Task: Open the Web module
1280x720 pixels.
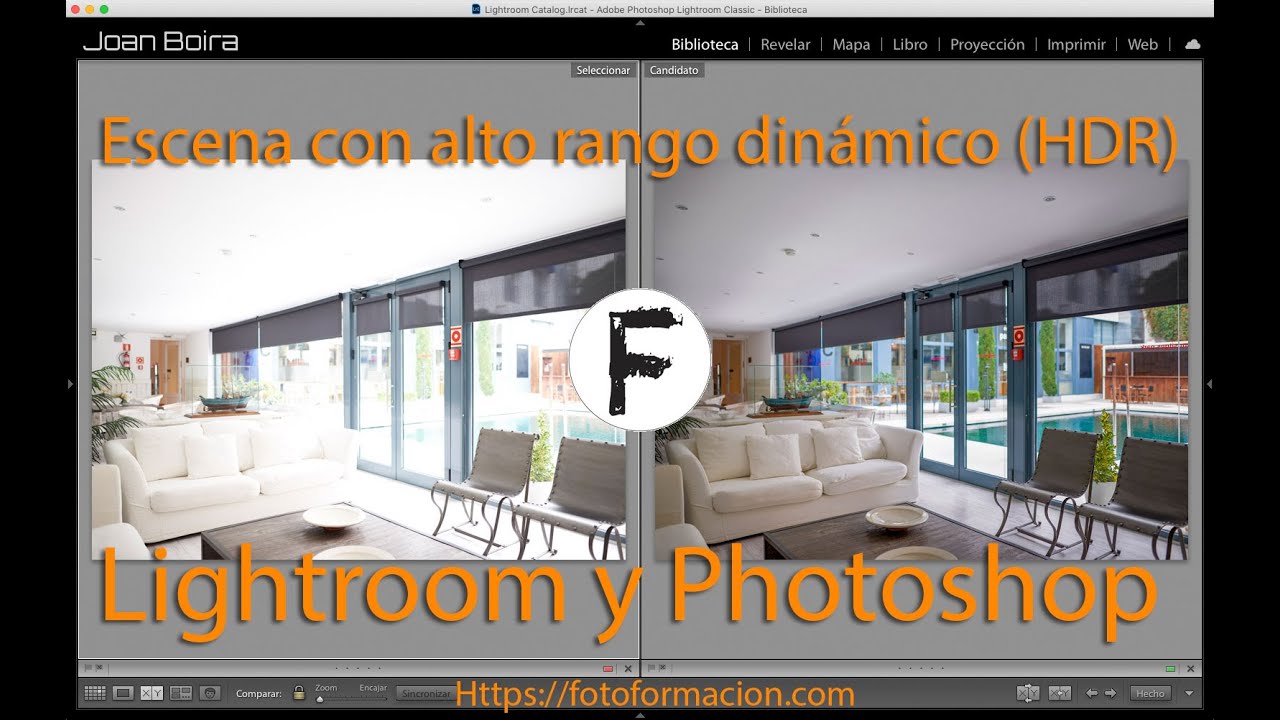Action: point(1143,44)
